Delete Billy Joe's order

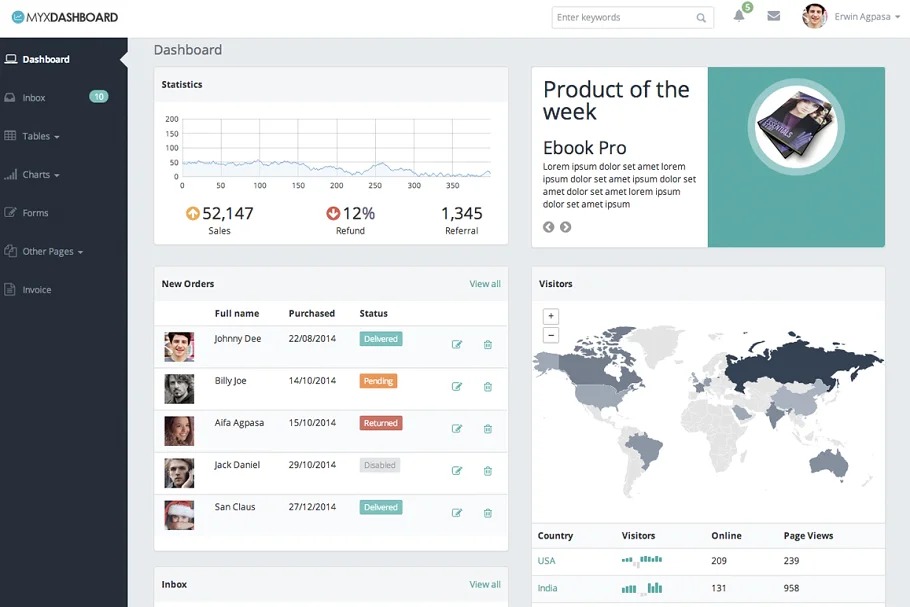[x=488, y=387]
